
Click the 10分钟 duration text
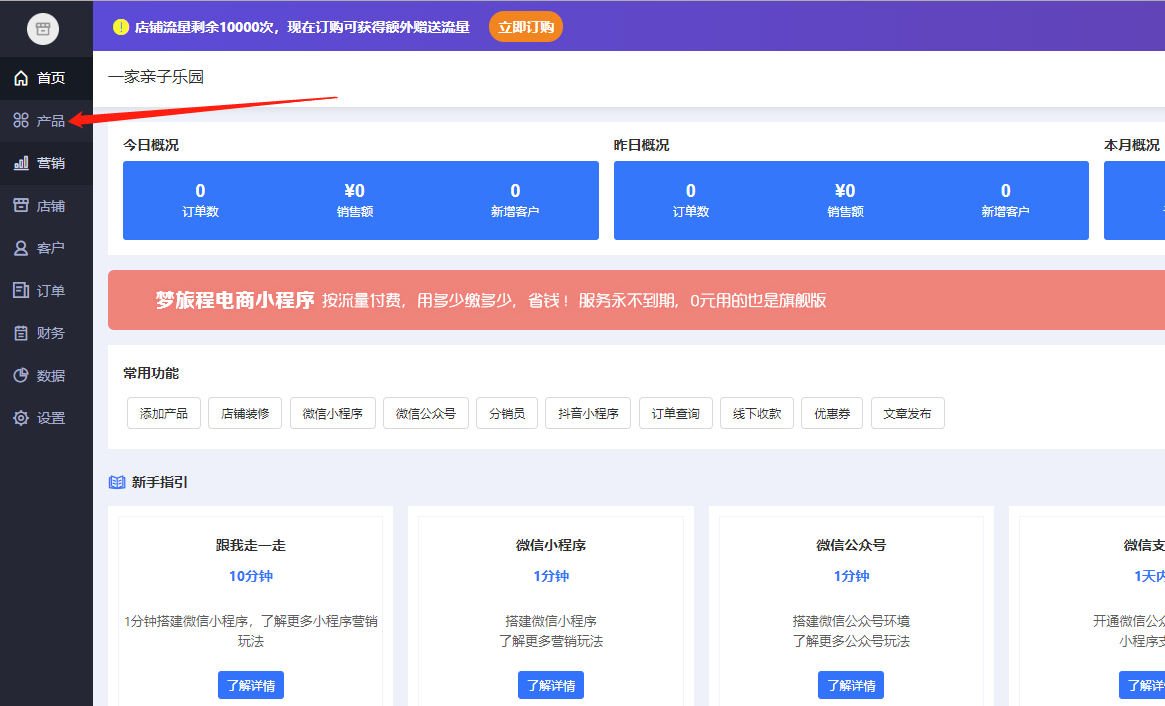tap(251, 576)
